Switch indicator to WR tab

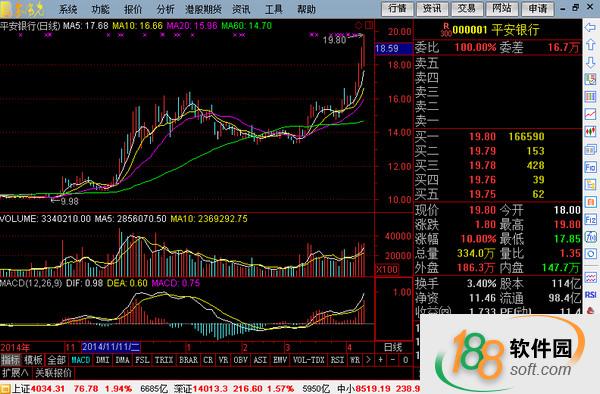click(355, 360)
